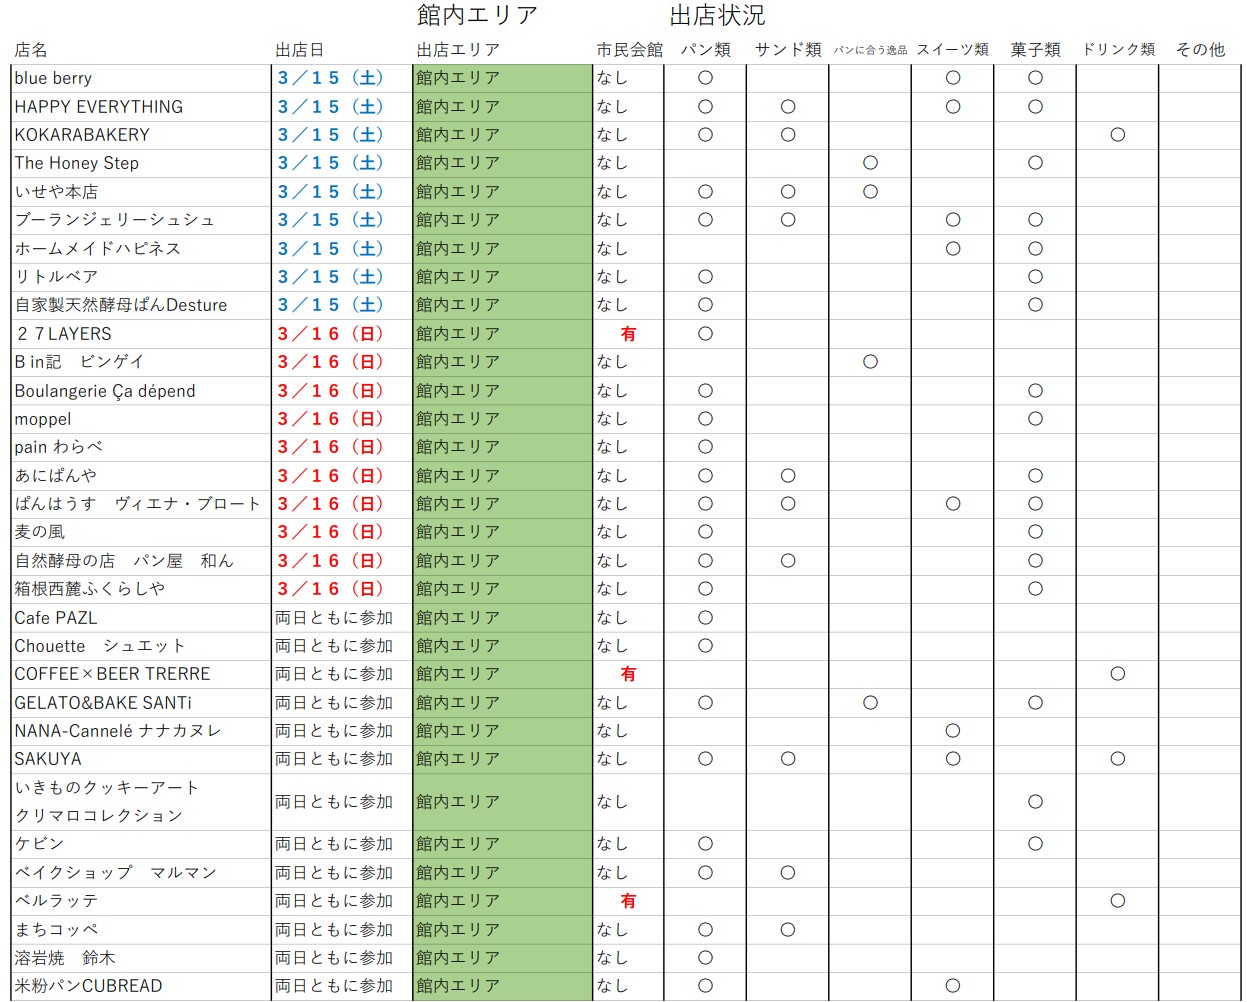1247x1002 pixels.
Task: Click the 'パン類' column header
Action: 705,50
